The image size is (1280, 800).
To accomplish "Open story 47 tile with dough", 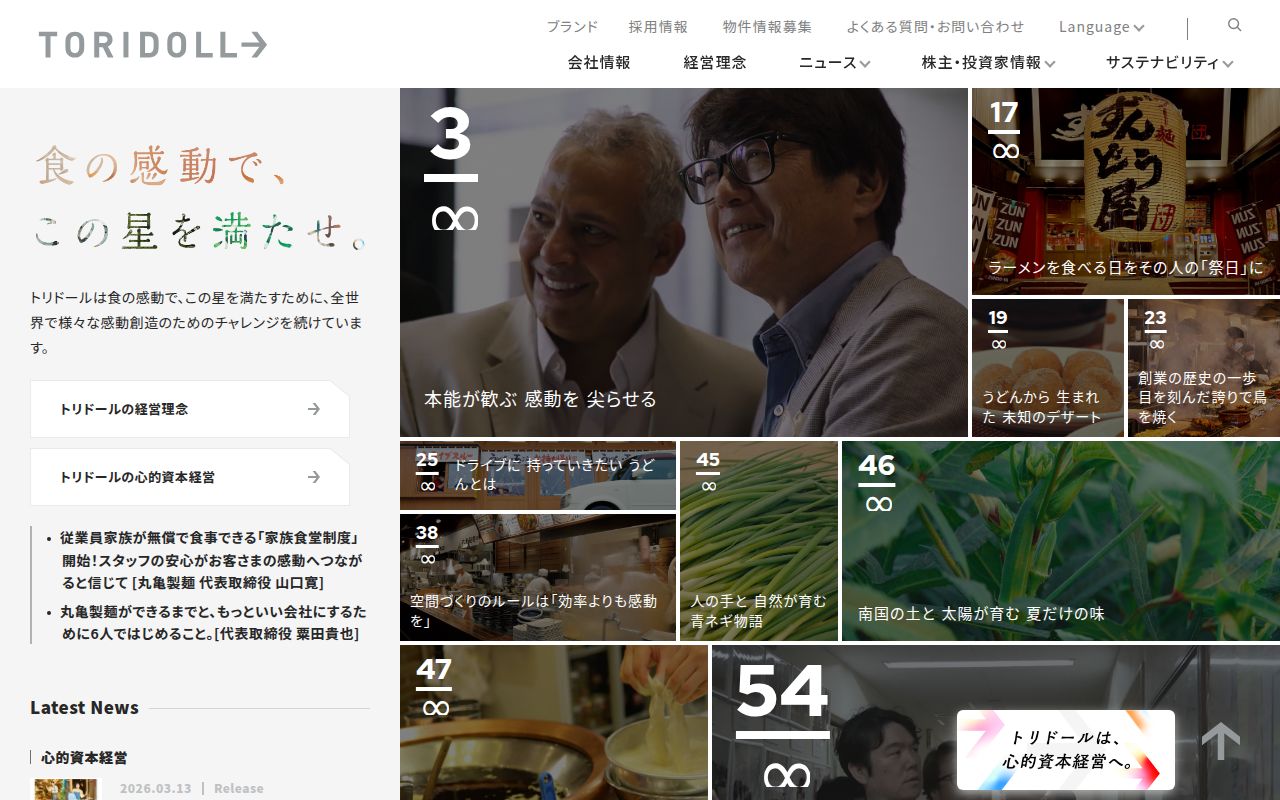I will pos(554,722).
